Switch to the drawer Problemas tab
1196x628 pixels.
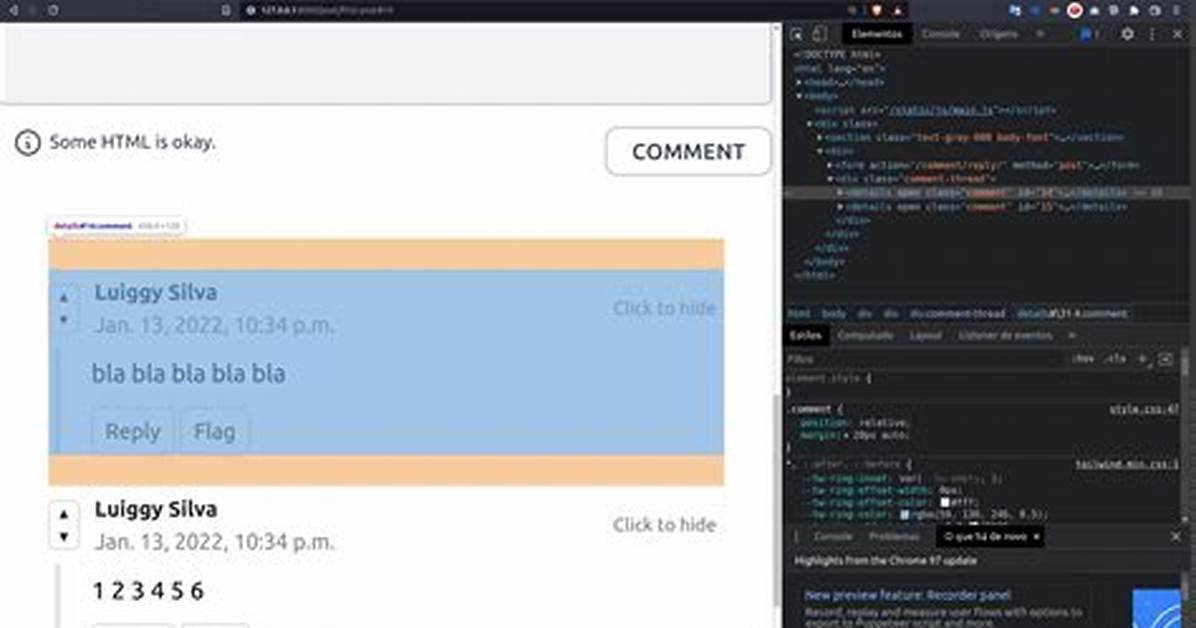(x=895, y=536)
